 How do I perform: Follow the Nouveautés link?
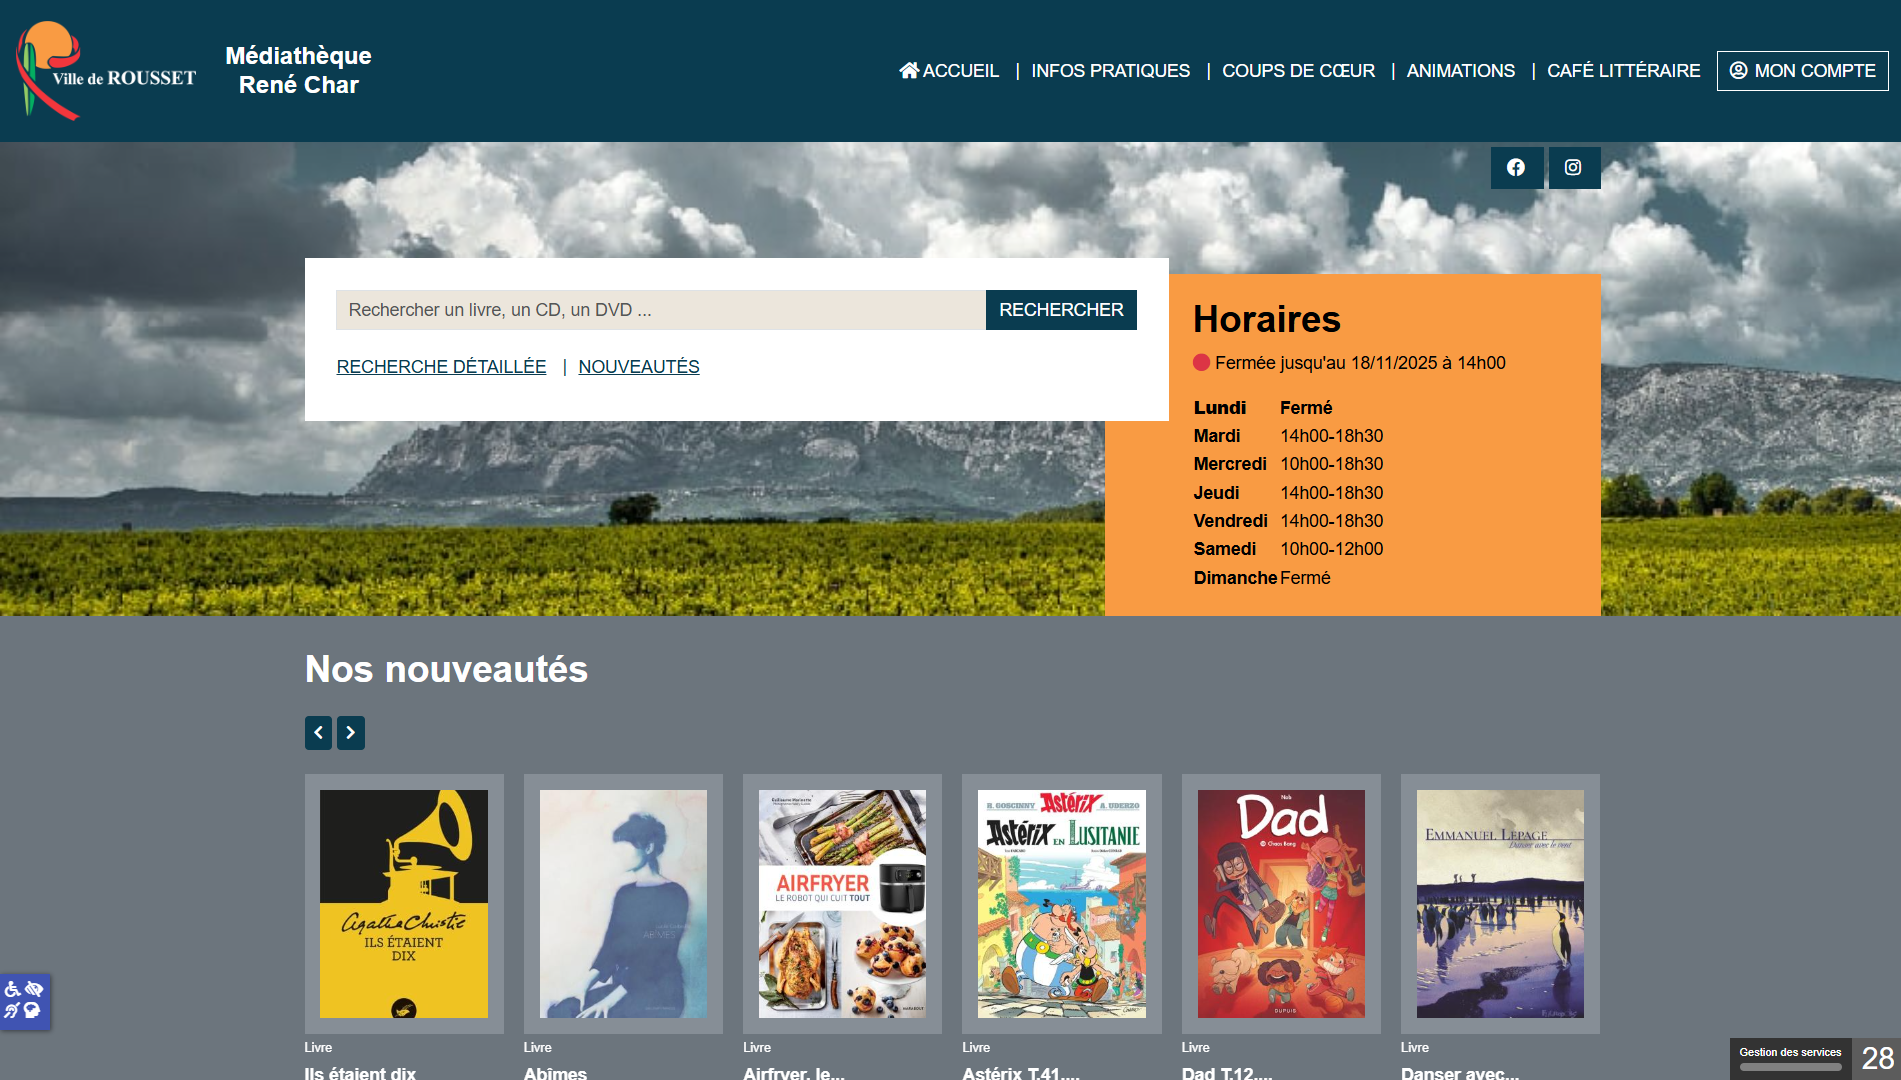pyautogui.click(x=638, y=367)
